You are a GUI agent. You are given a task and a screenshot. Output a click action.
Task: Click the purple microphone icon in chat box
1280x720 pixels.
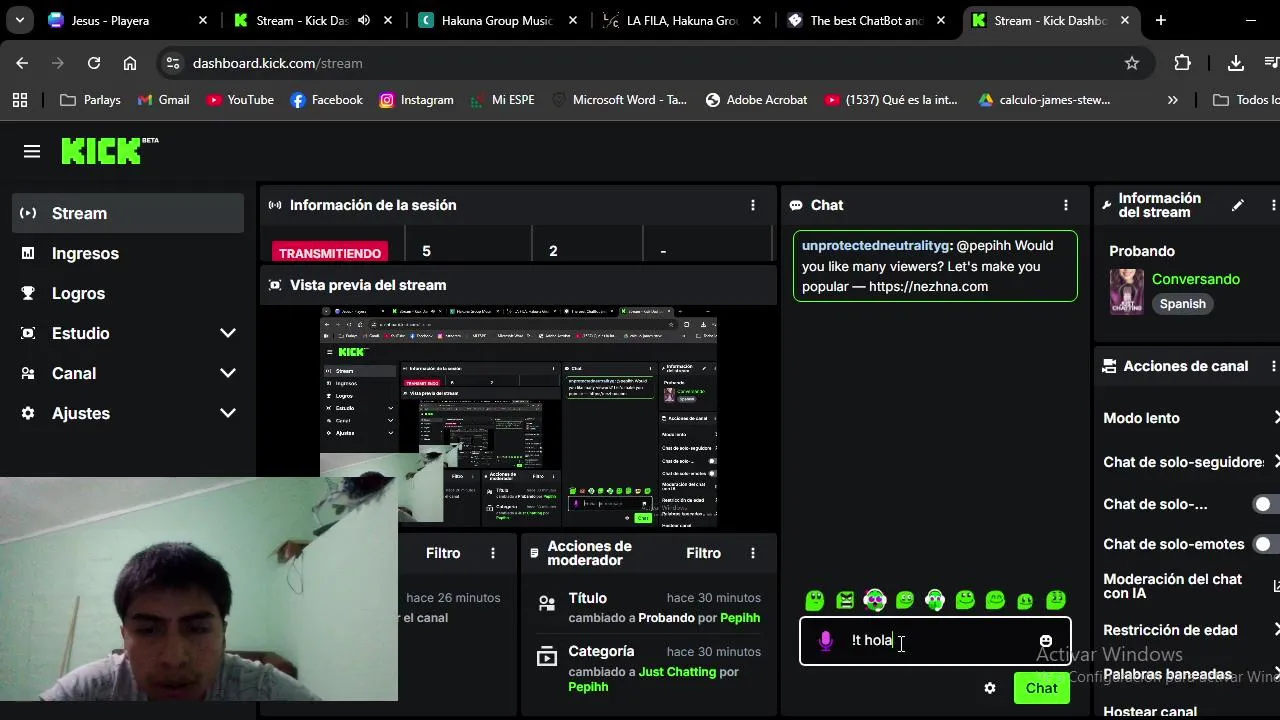pyautogui.click(x=826, y=641)
